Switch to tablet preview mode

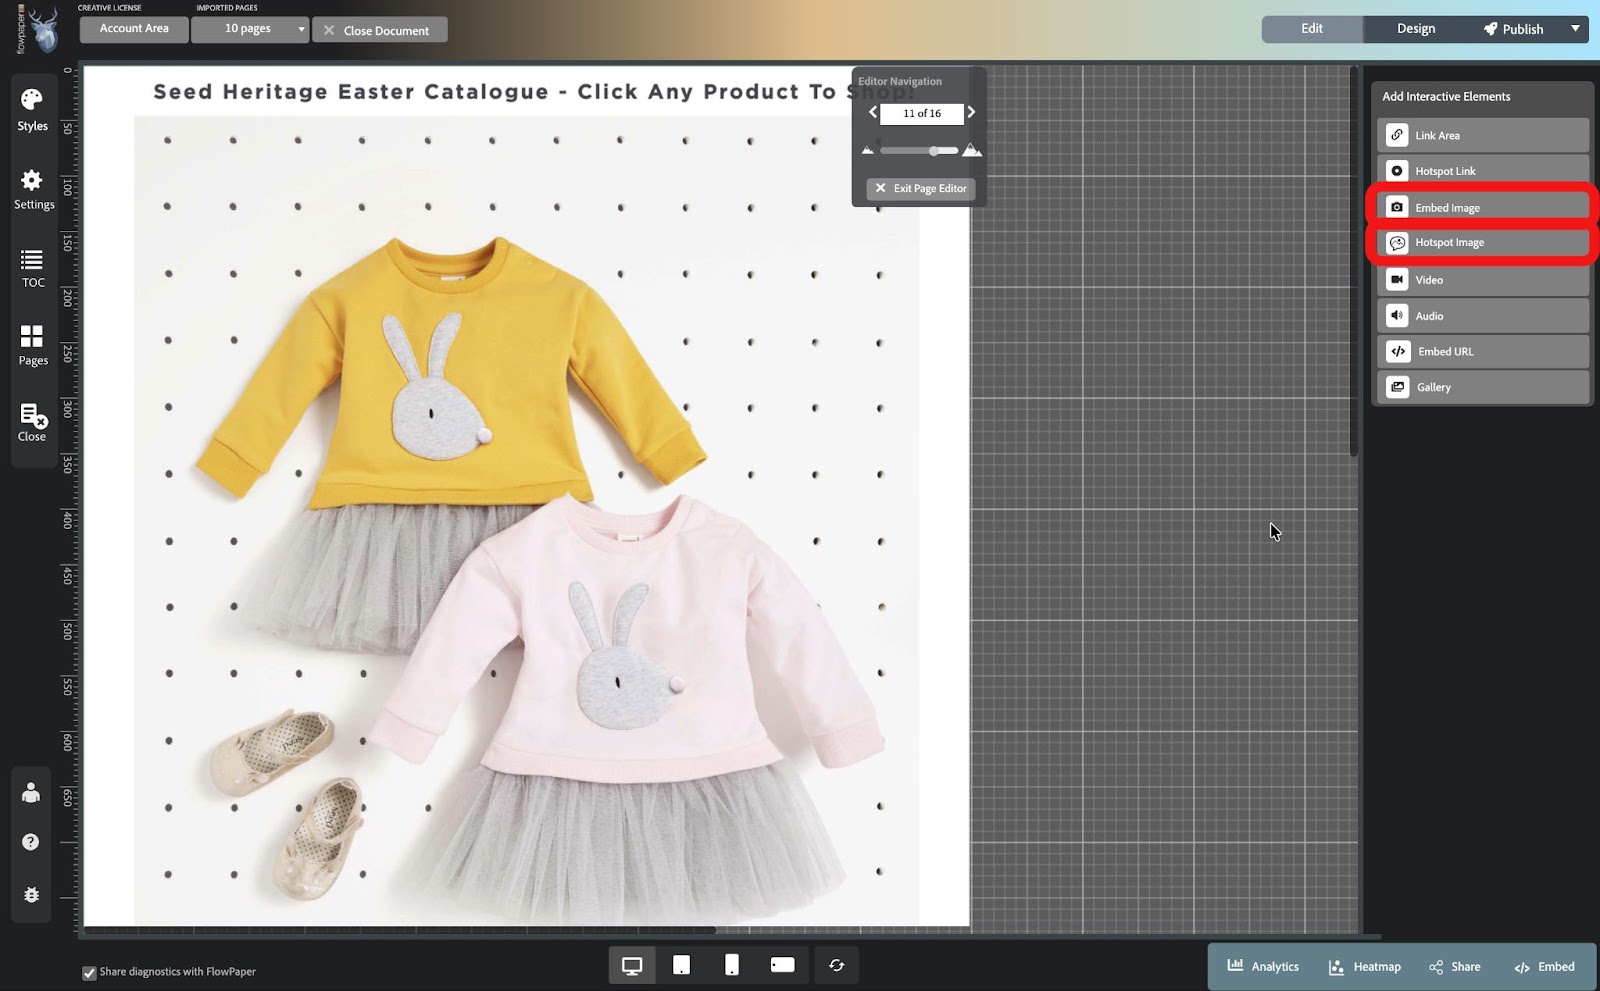point(681,966)
